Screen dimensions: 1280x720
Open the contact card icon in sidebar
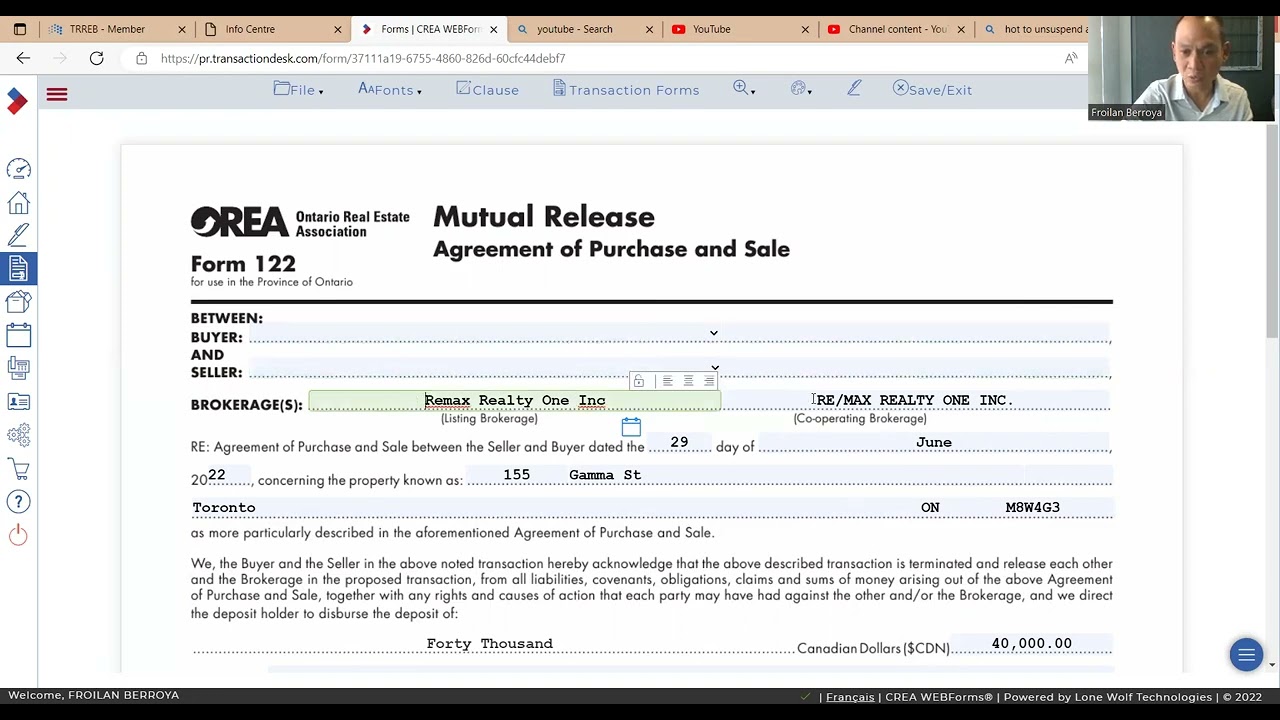[18, 401]
